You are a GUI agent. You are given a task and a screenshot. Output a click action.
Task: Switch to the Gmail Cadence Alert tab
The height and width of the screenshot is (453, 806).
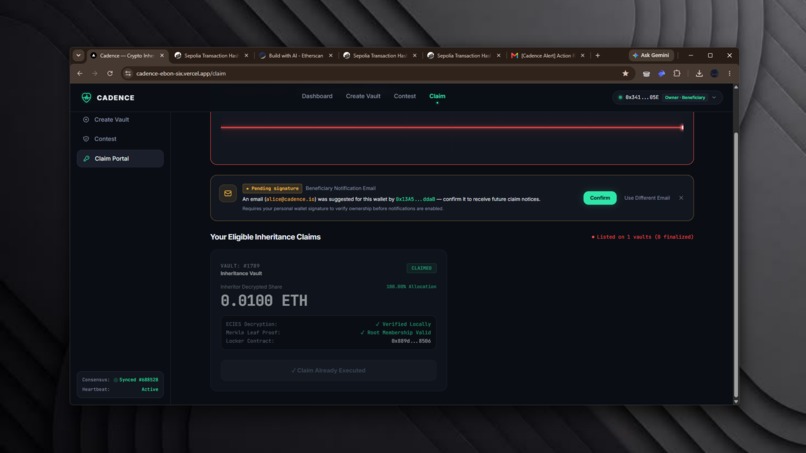coord(546,56)
